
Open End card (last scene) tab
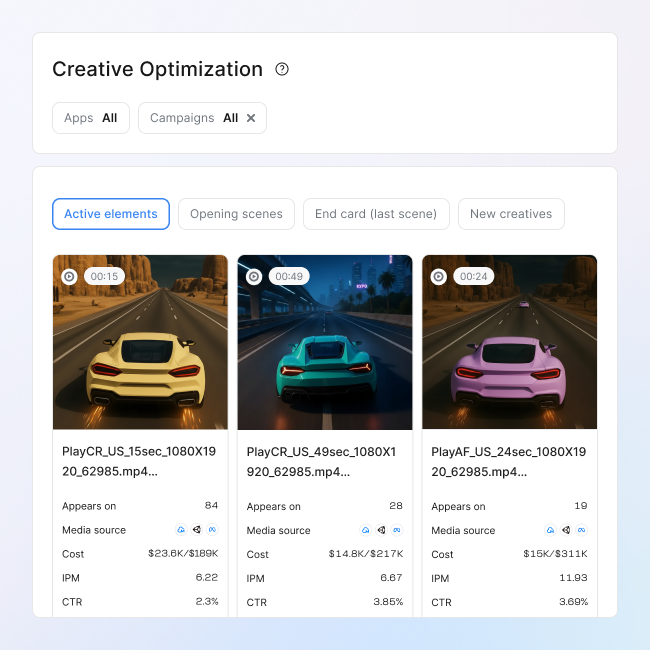[376, 214]
